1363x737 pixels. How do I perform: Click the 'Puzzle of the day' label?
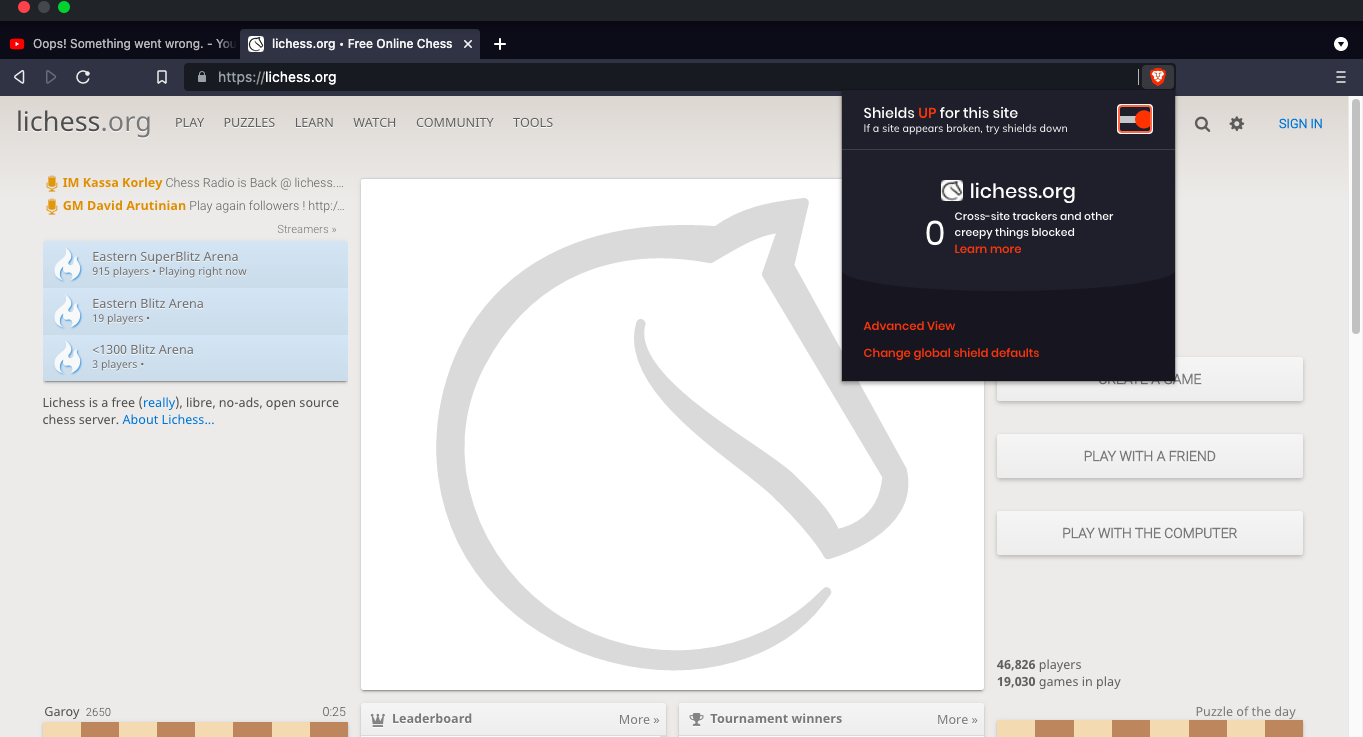pos(1245,712)
